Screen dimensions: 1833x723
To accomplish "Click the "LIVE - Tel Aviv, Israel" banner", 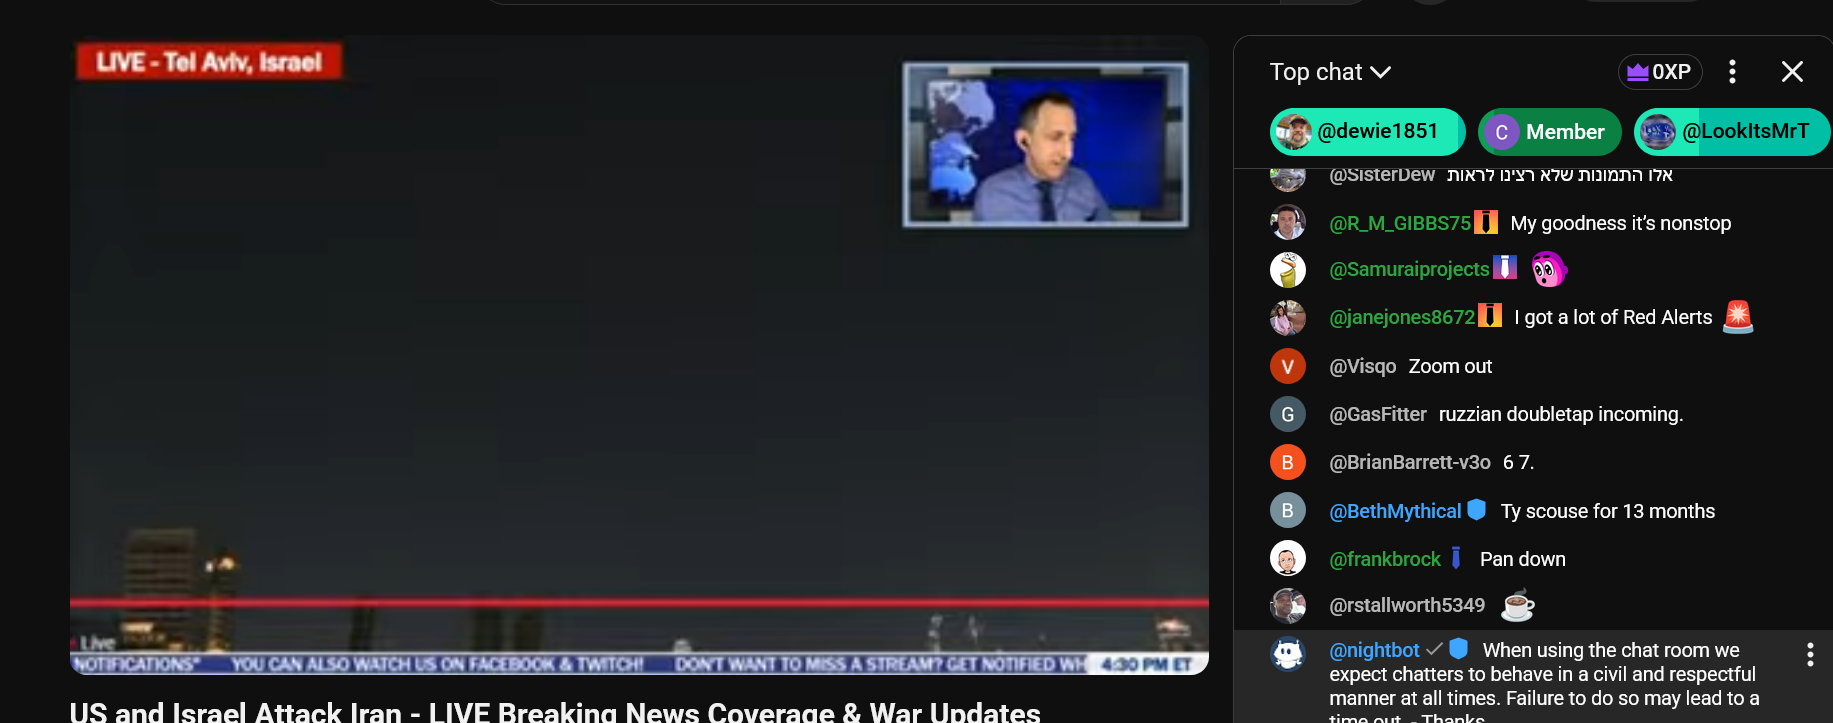I will (x=209, y=62).
